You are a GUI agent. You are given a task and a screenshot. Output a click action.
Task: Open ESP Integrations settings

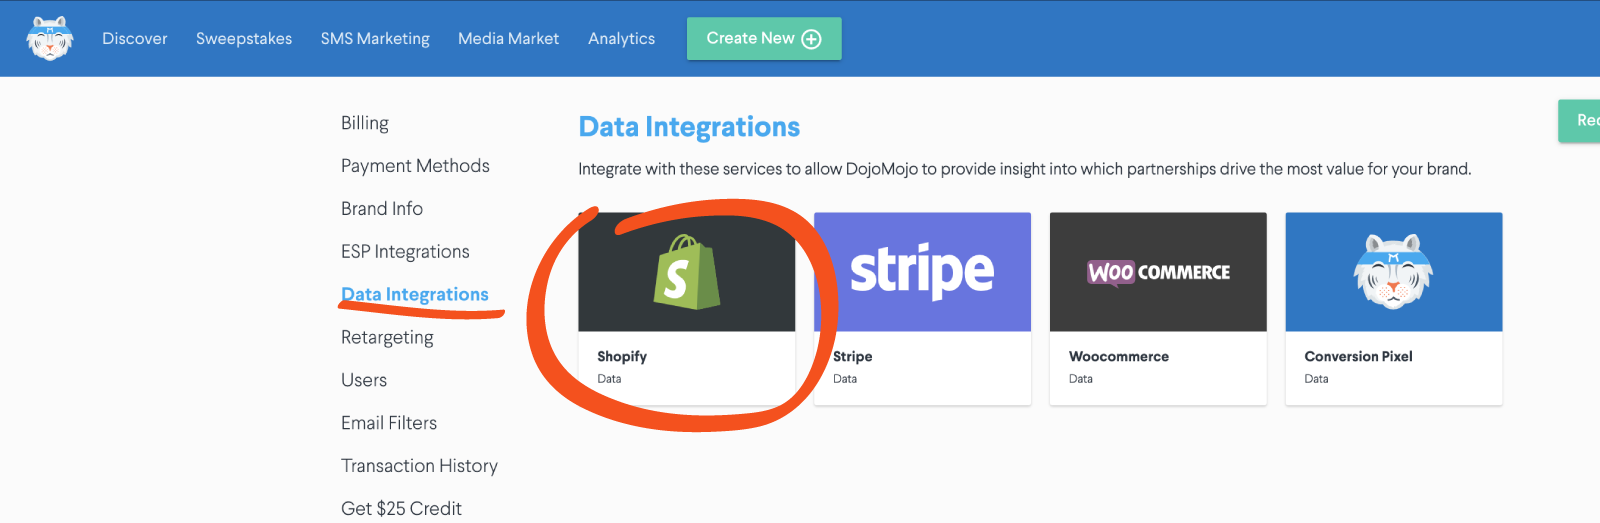pyautogui.click(x=405, y=252)
